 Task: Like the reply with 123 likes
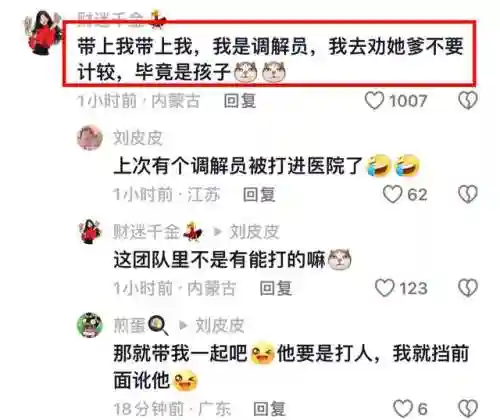coord(385,288)
